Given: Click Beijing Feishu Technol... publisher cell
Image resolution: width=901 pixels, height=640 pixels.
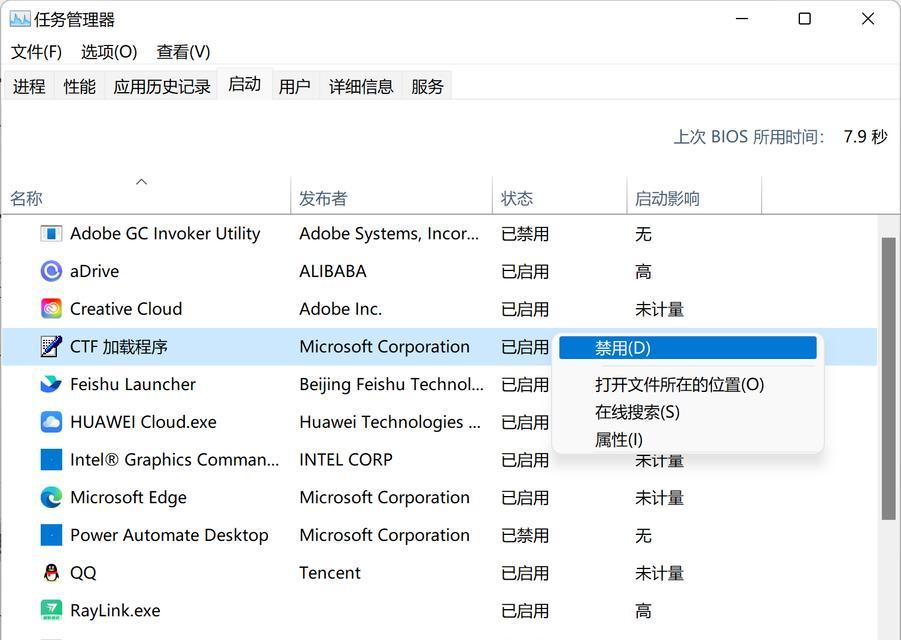Looking at the screenshot, I should pyautogui.click(x=391, y=384).
